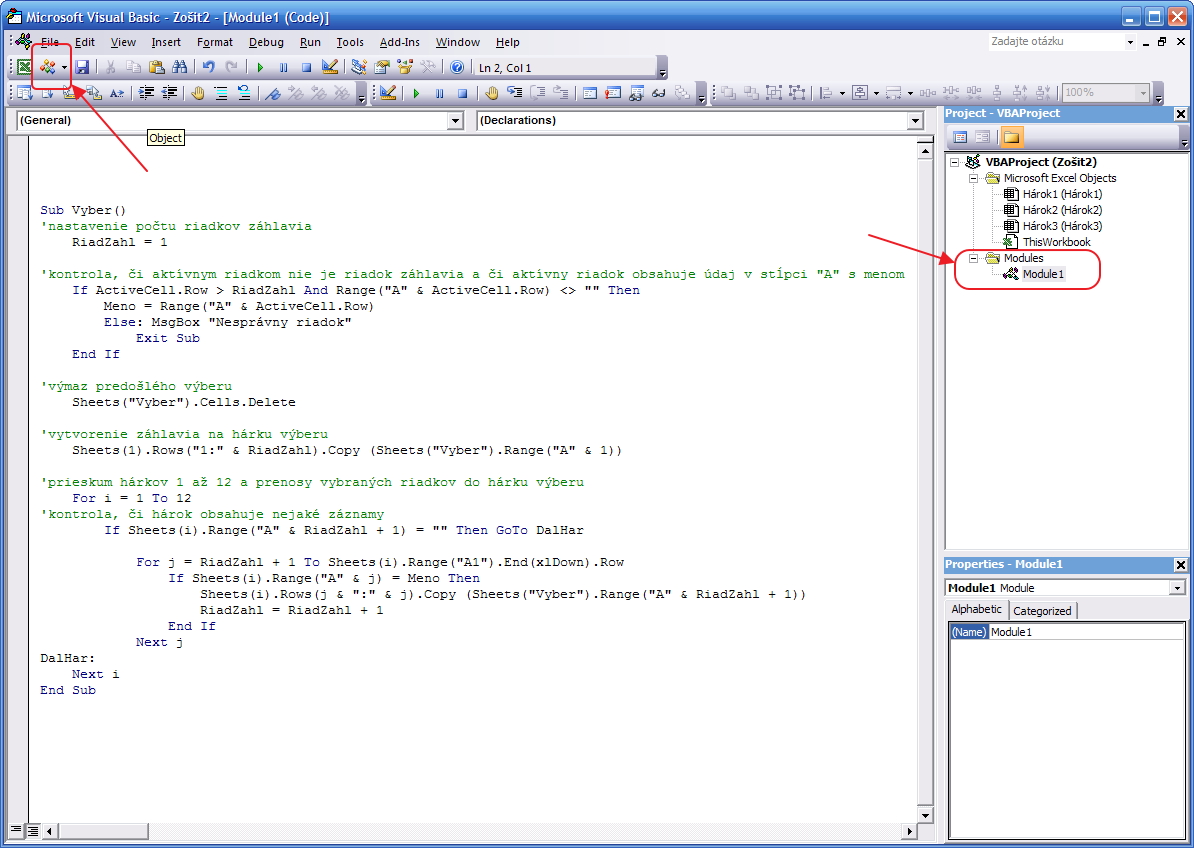The width and height of the screenshot is (1194, 848).
Task: Click the Find binoculars icon
Action: (180, 68)
